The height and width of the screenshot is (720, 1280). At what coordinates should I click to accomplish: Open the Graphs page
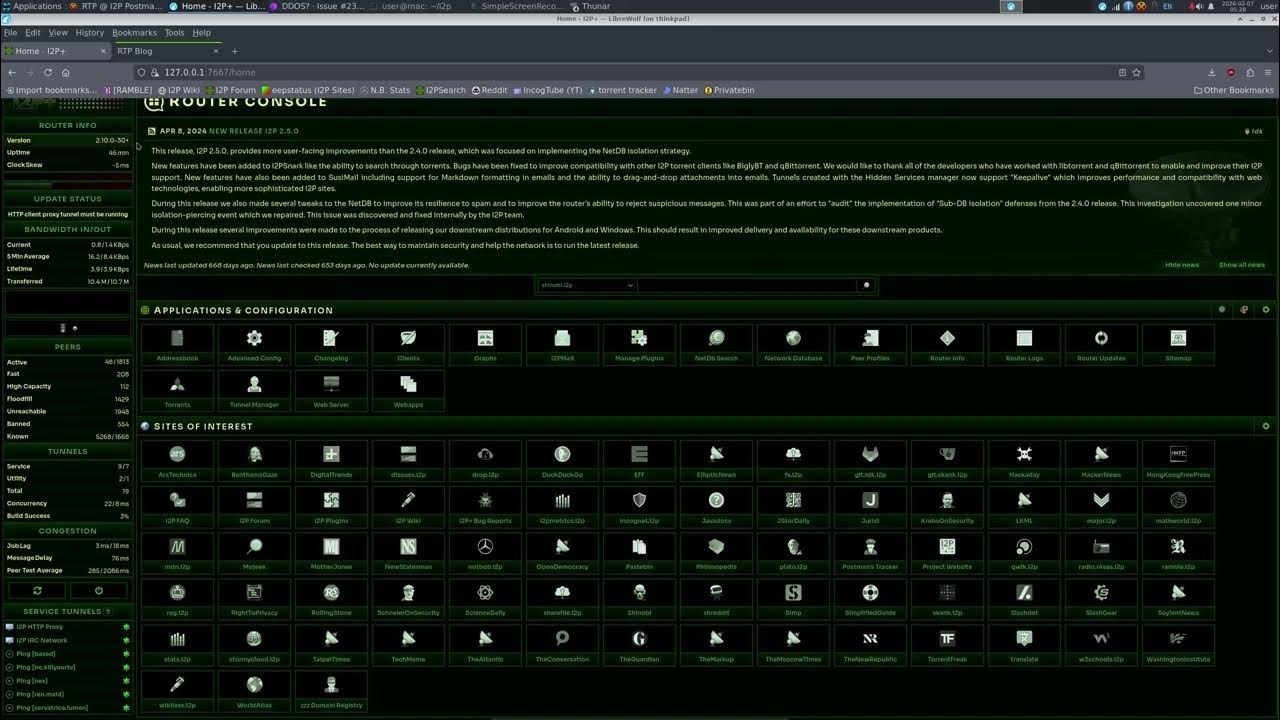pos(485,343)
